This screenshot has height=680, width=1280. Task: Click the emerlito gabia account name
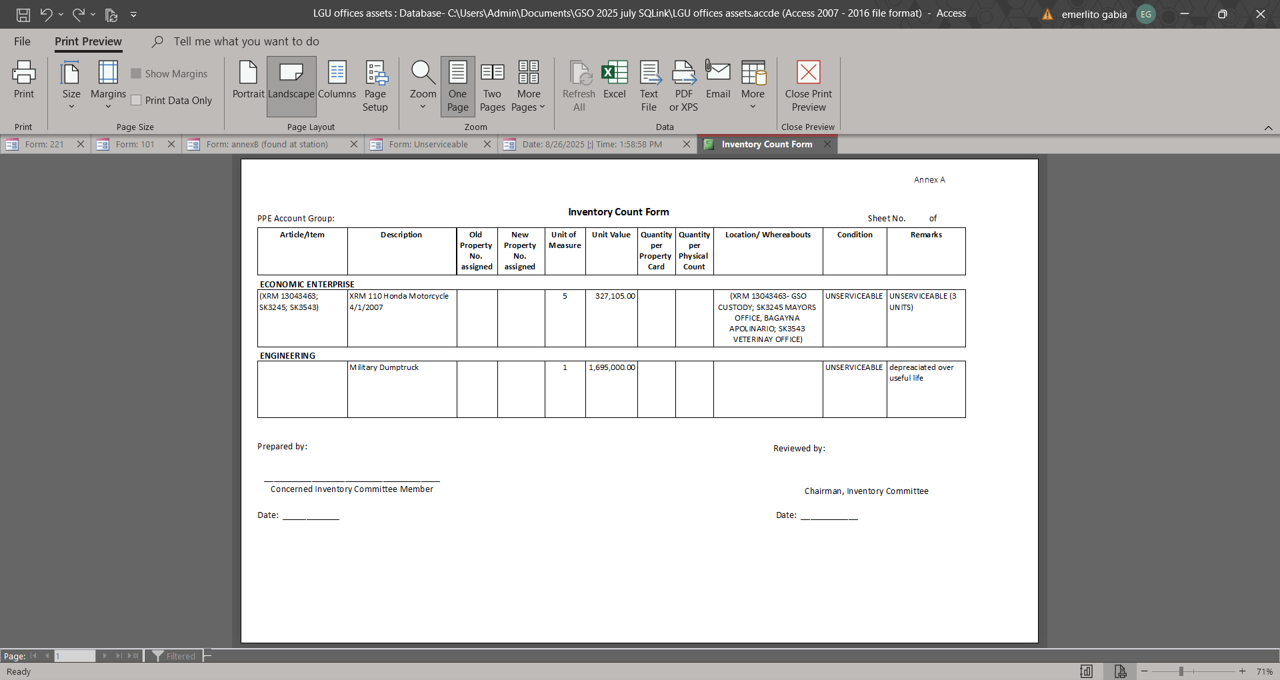pos(1094,14)
